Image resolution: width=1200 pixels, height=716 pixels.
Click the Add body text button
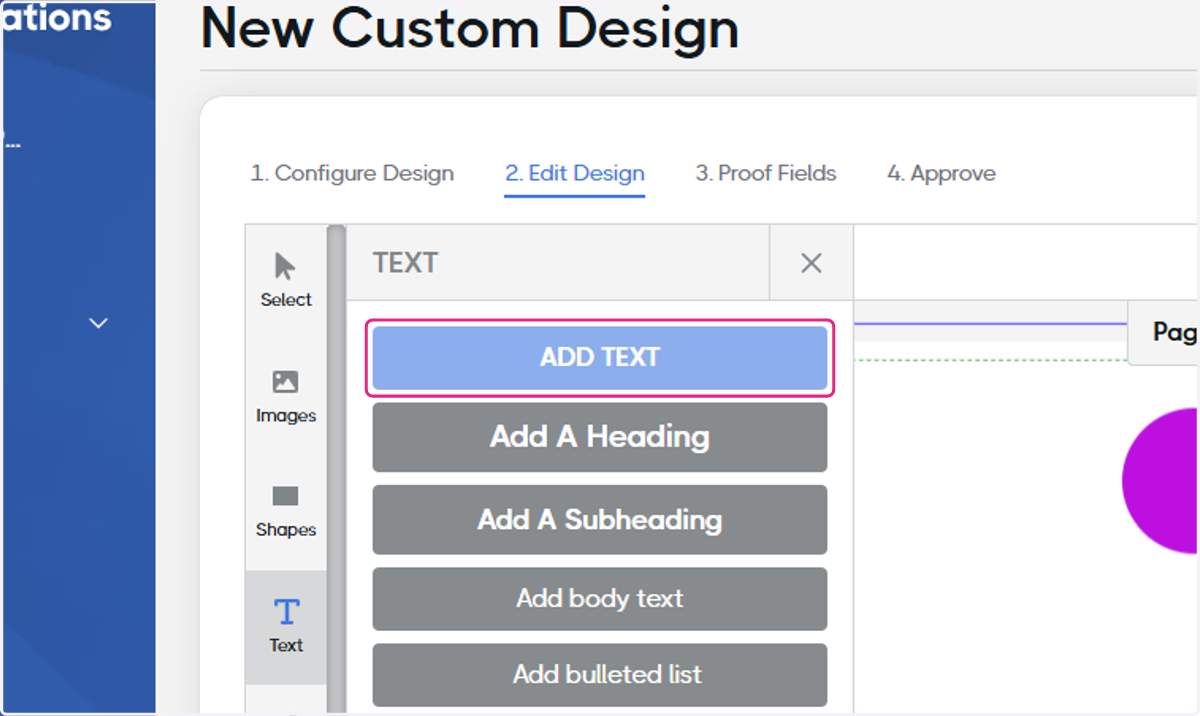coord(600,599)
